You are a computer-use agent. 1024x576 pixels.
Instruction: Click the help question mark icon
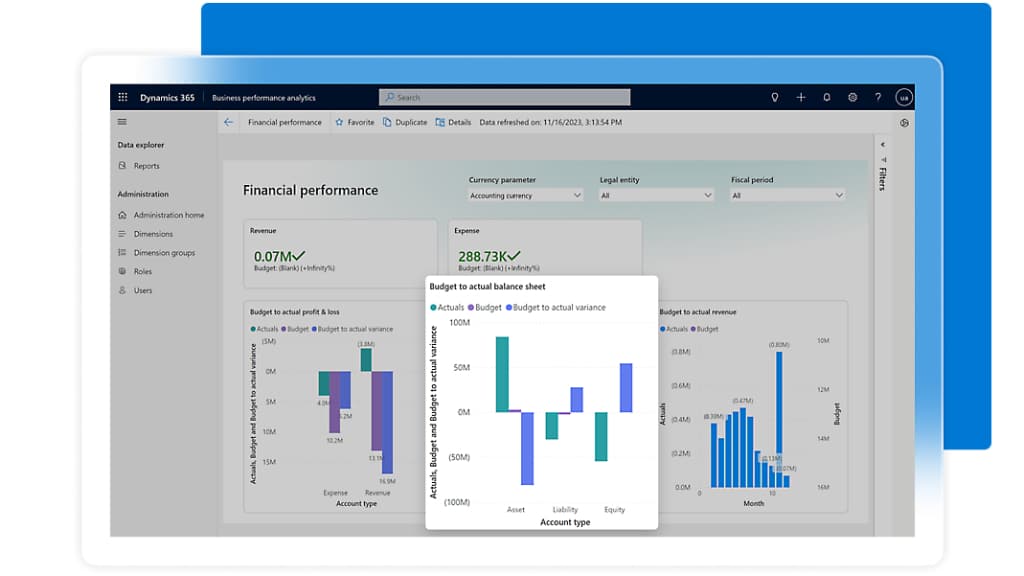click(x=878, y=98)
